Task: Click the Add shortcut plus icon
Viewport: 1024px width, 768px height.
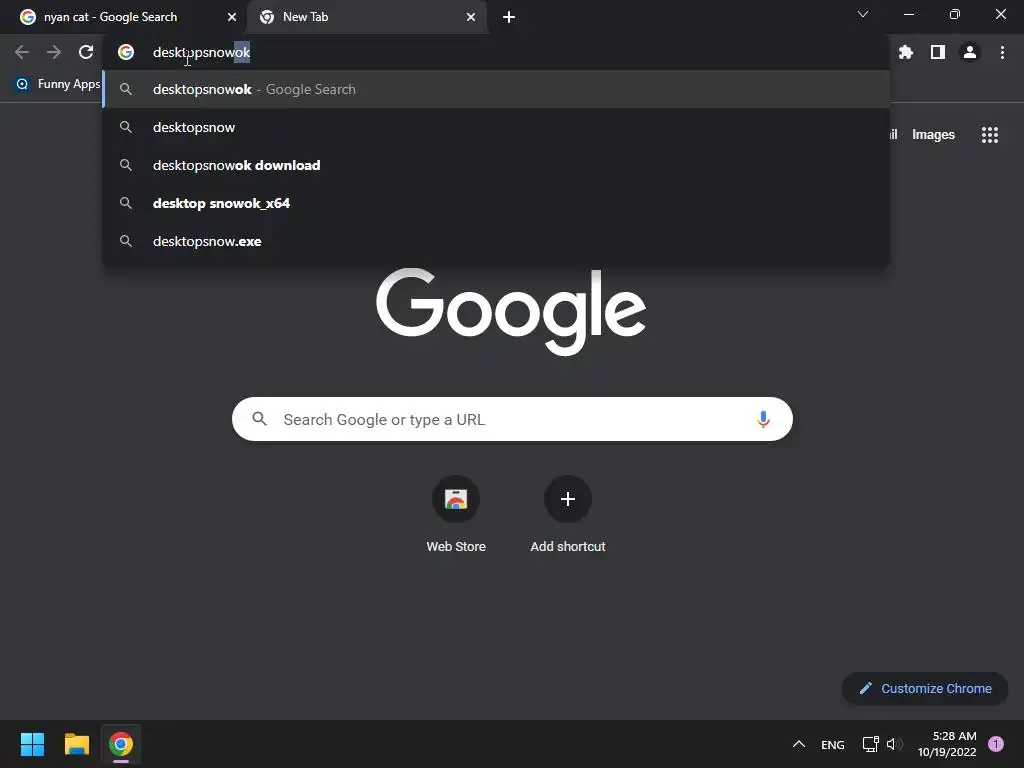Action: point(568,499)
